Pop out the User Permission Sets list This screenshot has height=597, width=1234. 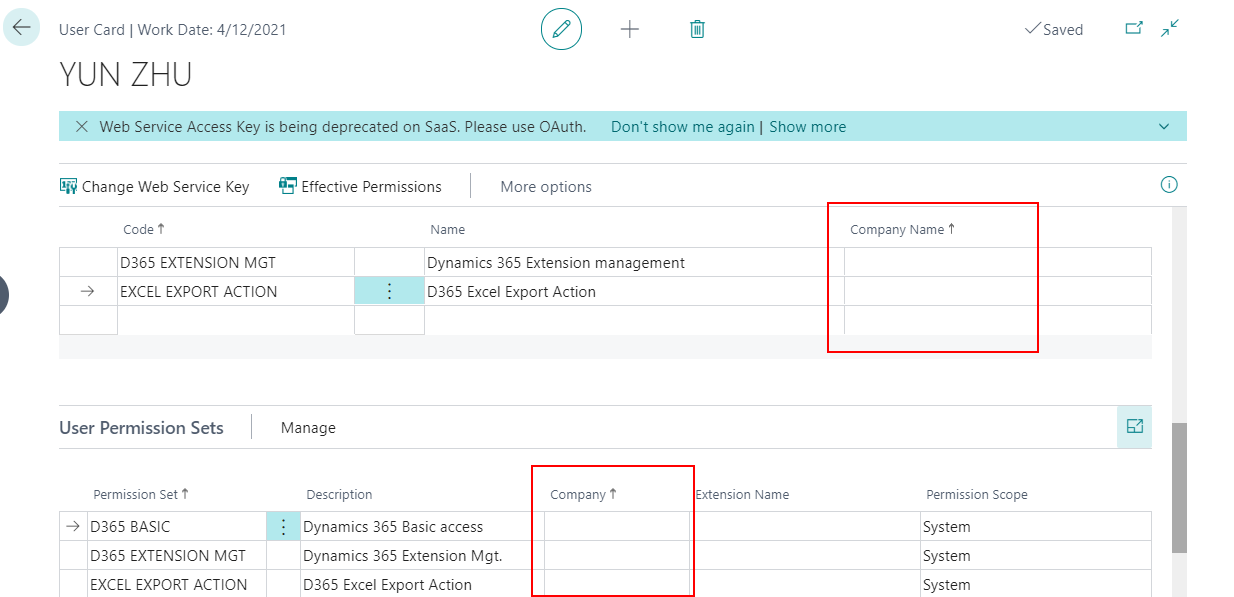[x=1134, y=425]
